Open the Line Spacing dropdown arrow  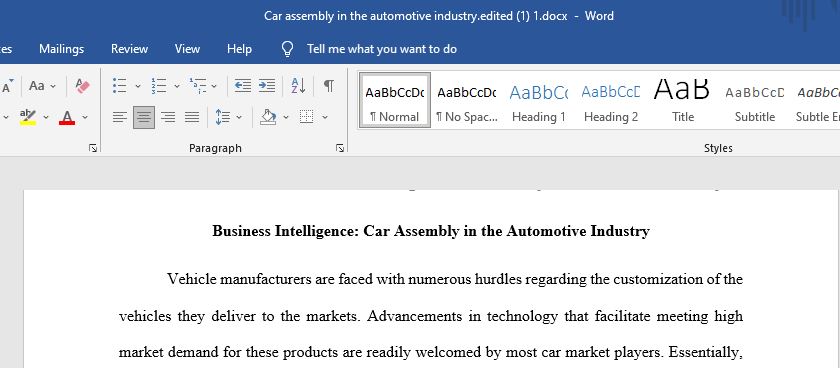[239, 117]
